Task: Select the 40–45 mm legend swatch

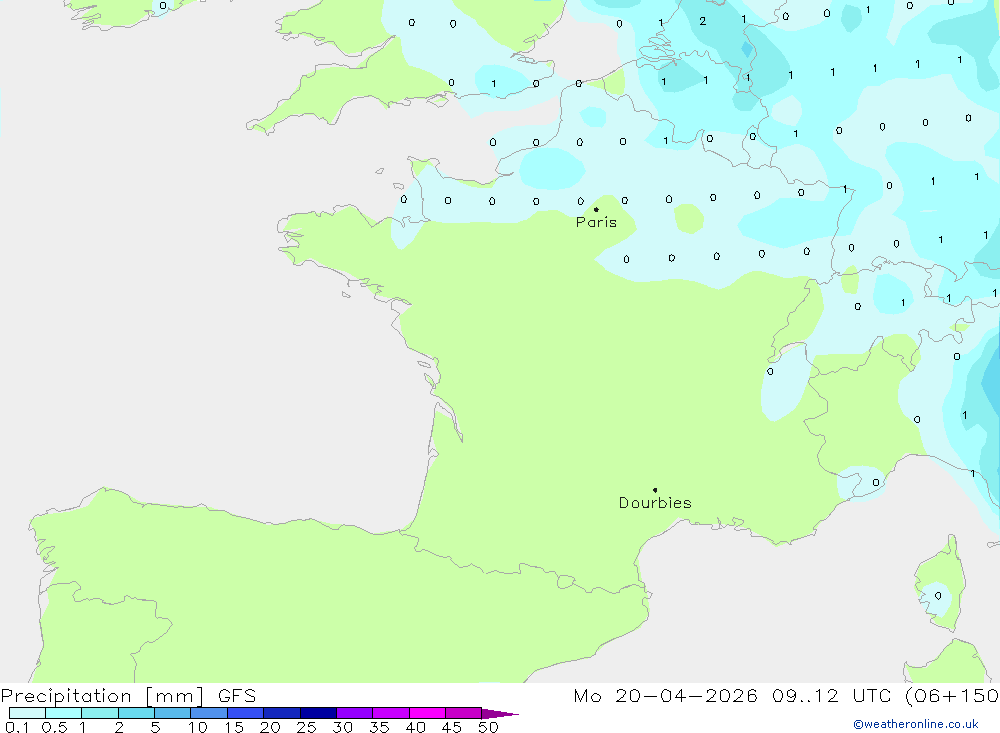Action: (x=427, y=713)
